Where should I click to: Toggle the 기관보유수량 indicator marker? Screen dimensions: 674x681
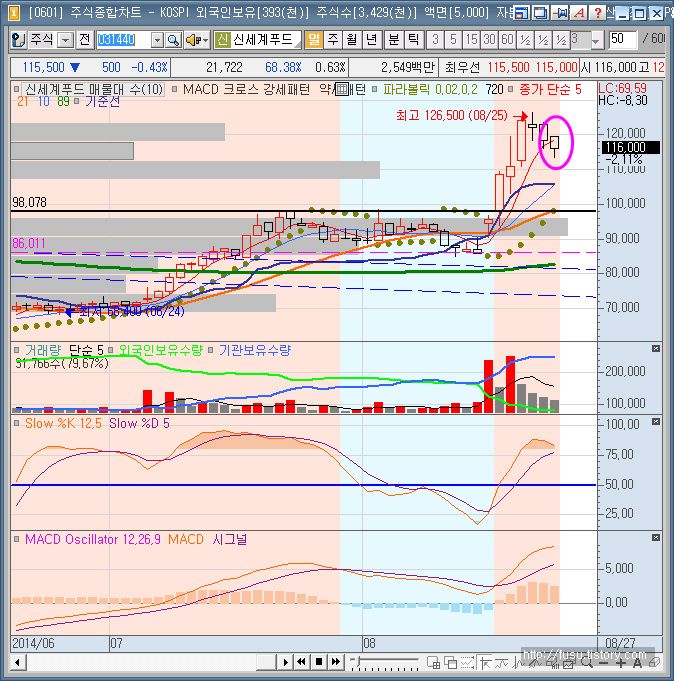coord(211,350)
